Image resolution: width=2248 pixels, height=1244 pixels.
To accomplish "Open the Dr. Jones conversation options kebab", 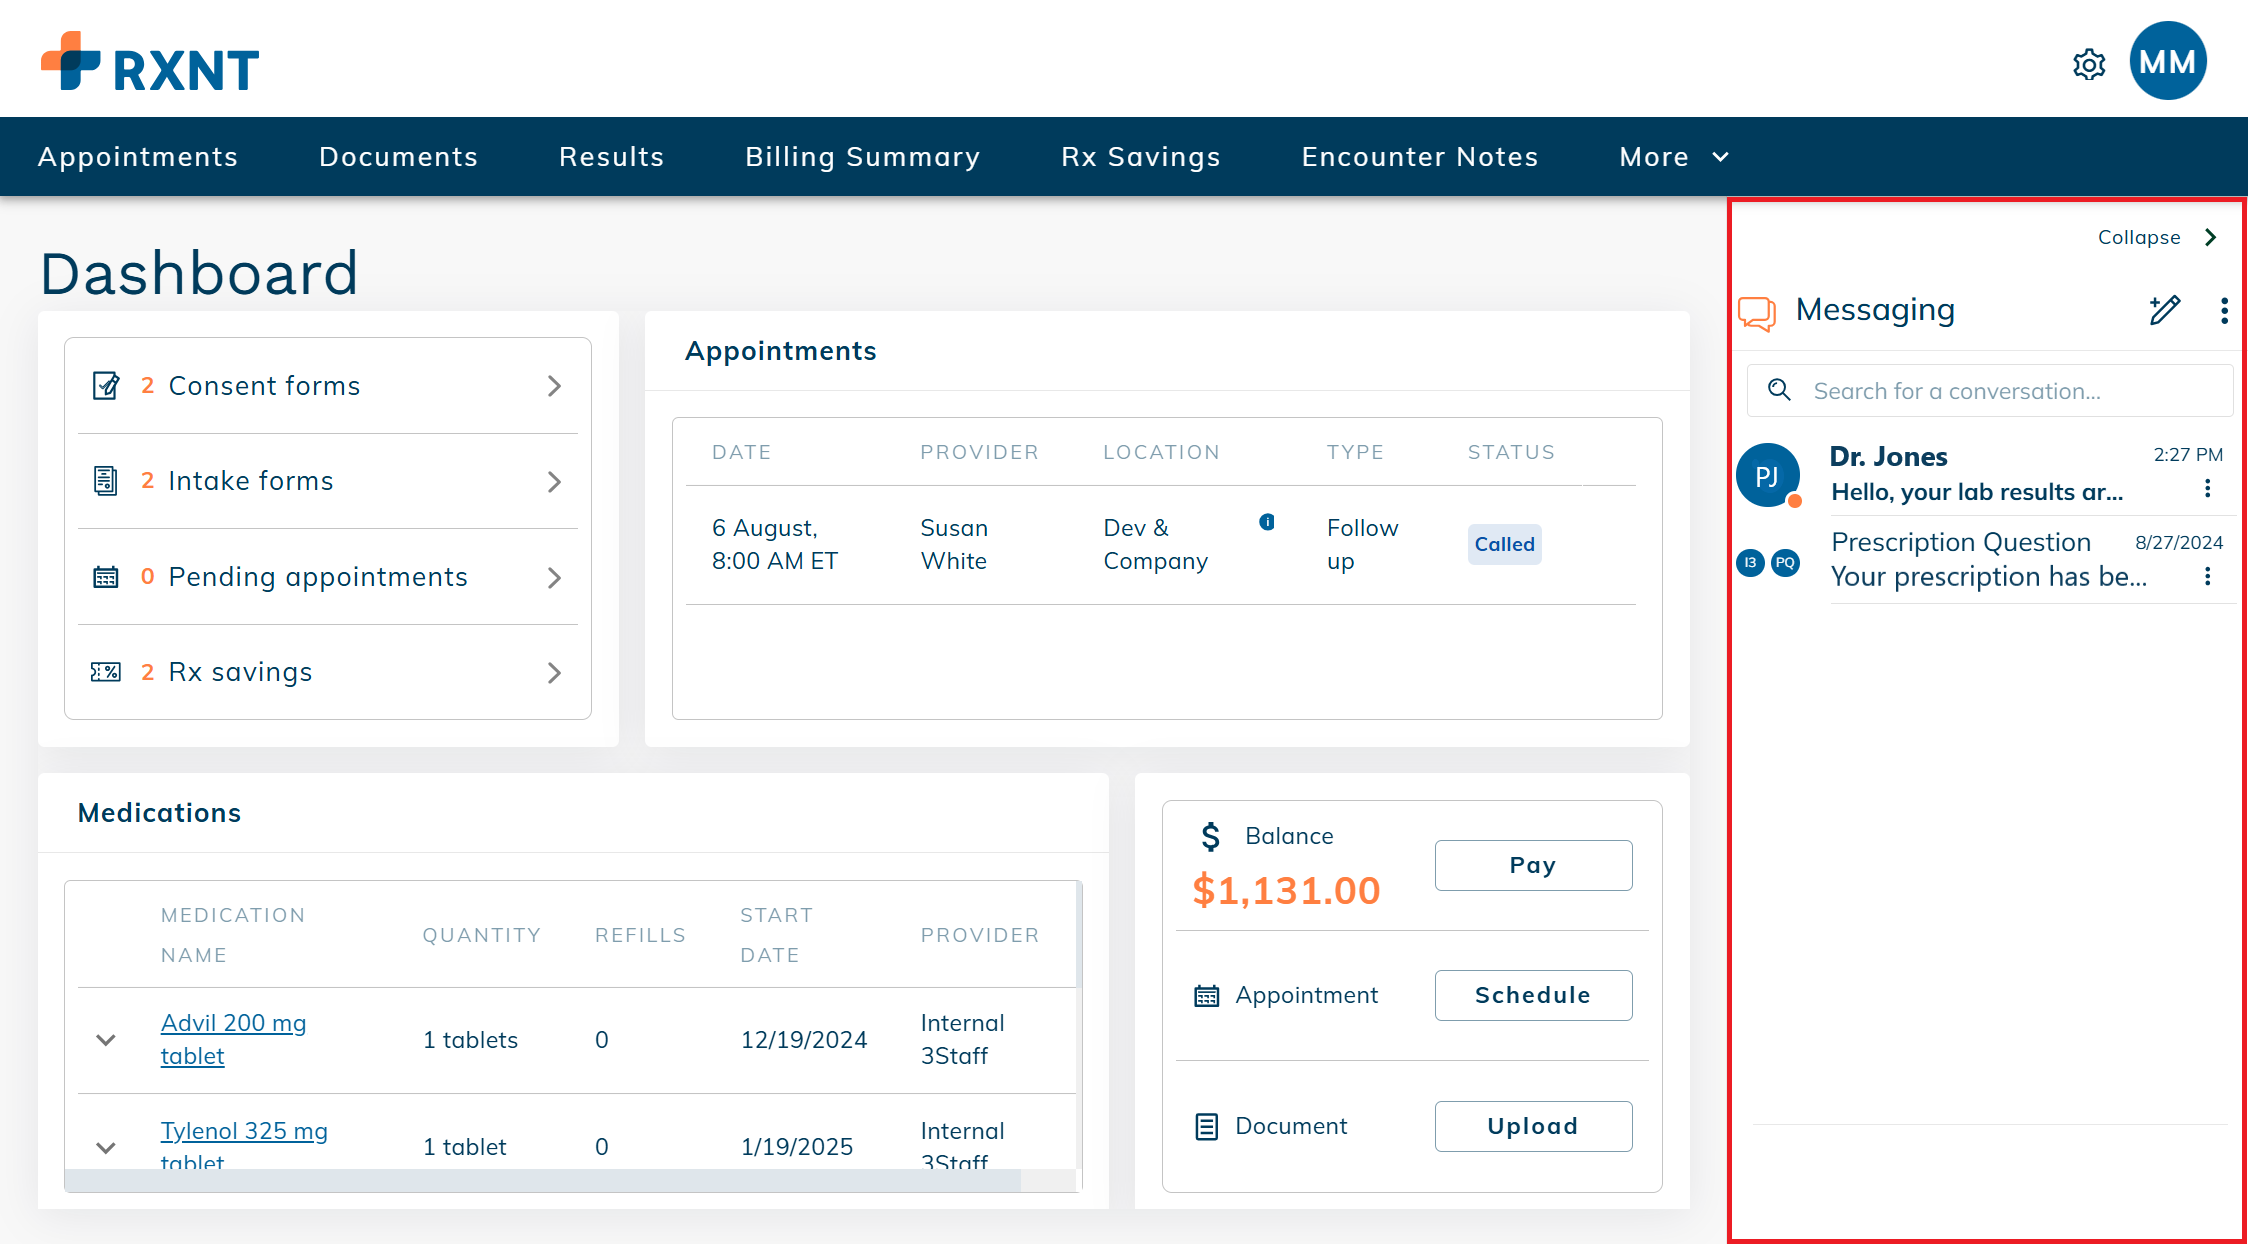I will click(2207, 489).
